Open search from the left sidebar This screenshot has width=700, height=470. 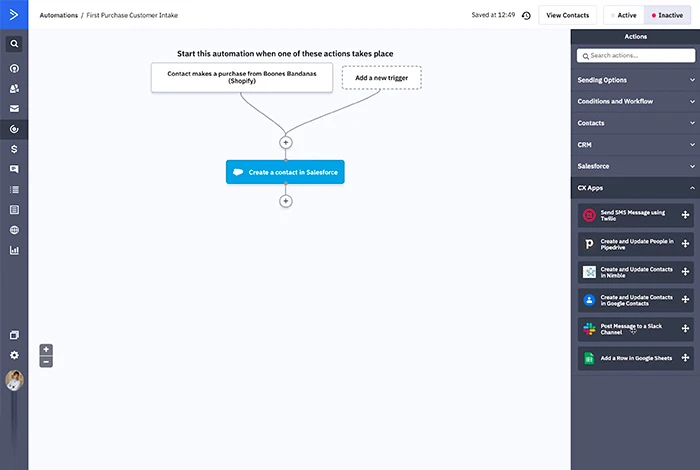coord(14,44)
